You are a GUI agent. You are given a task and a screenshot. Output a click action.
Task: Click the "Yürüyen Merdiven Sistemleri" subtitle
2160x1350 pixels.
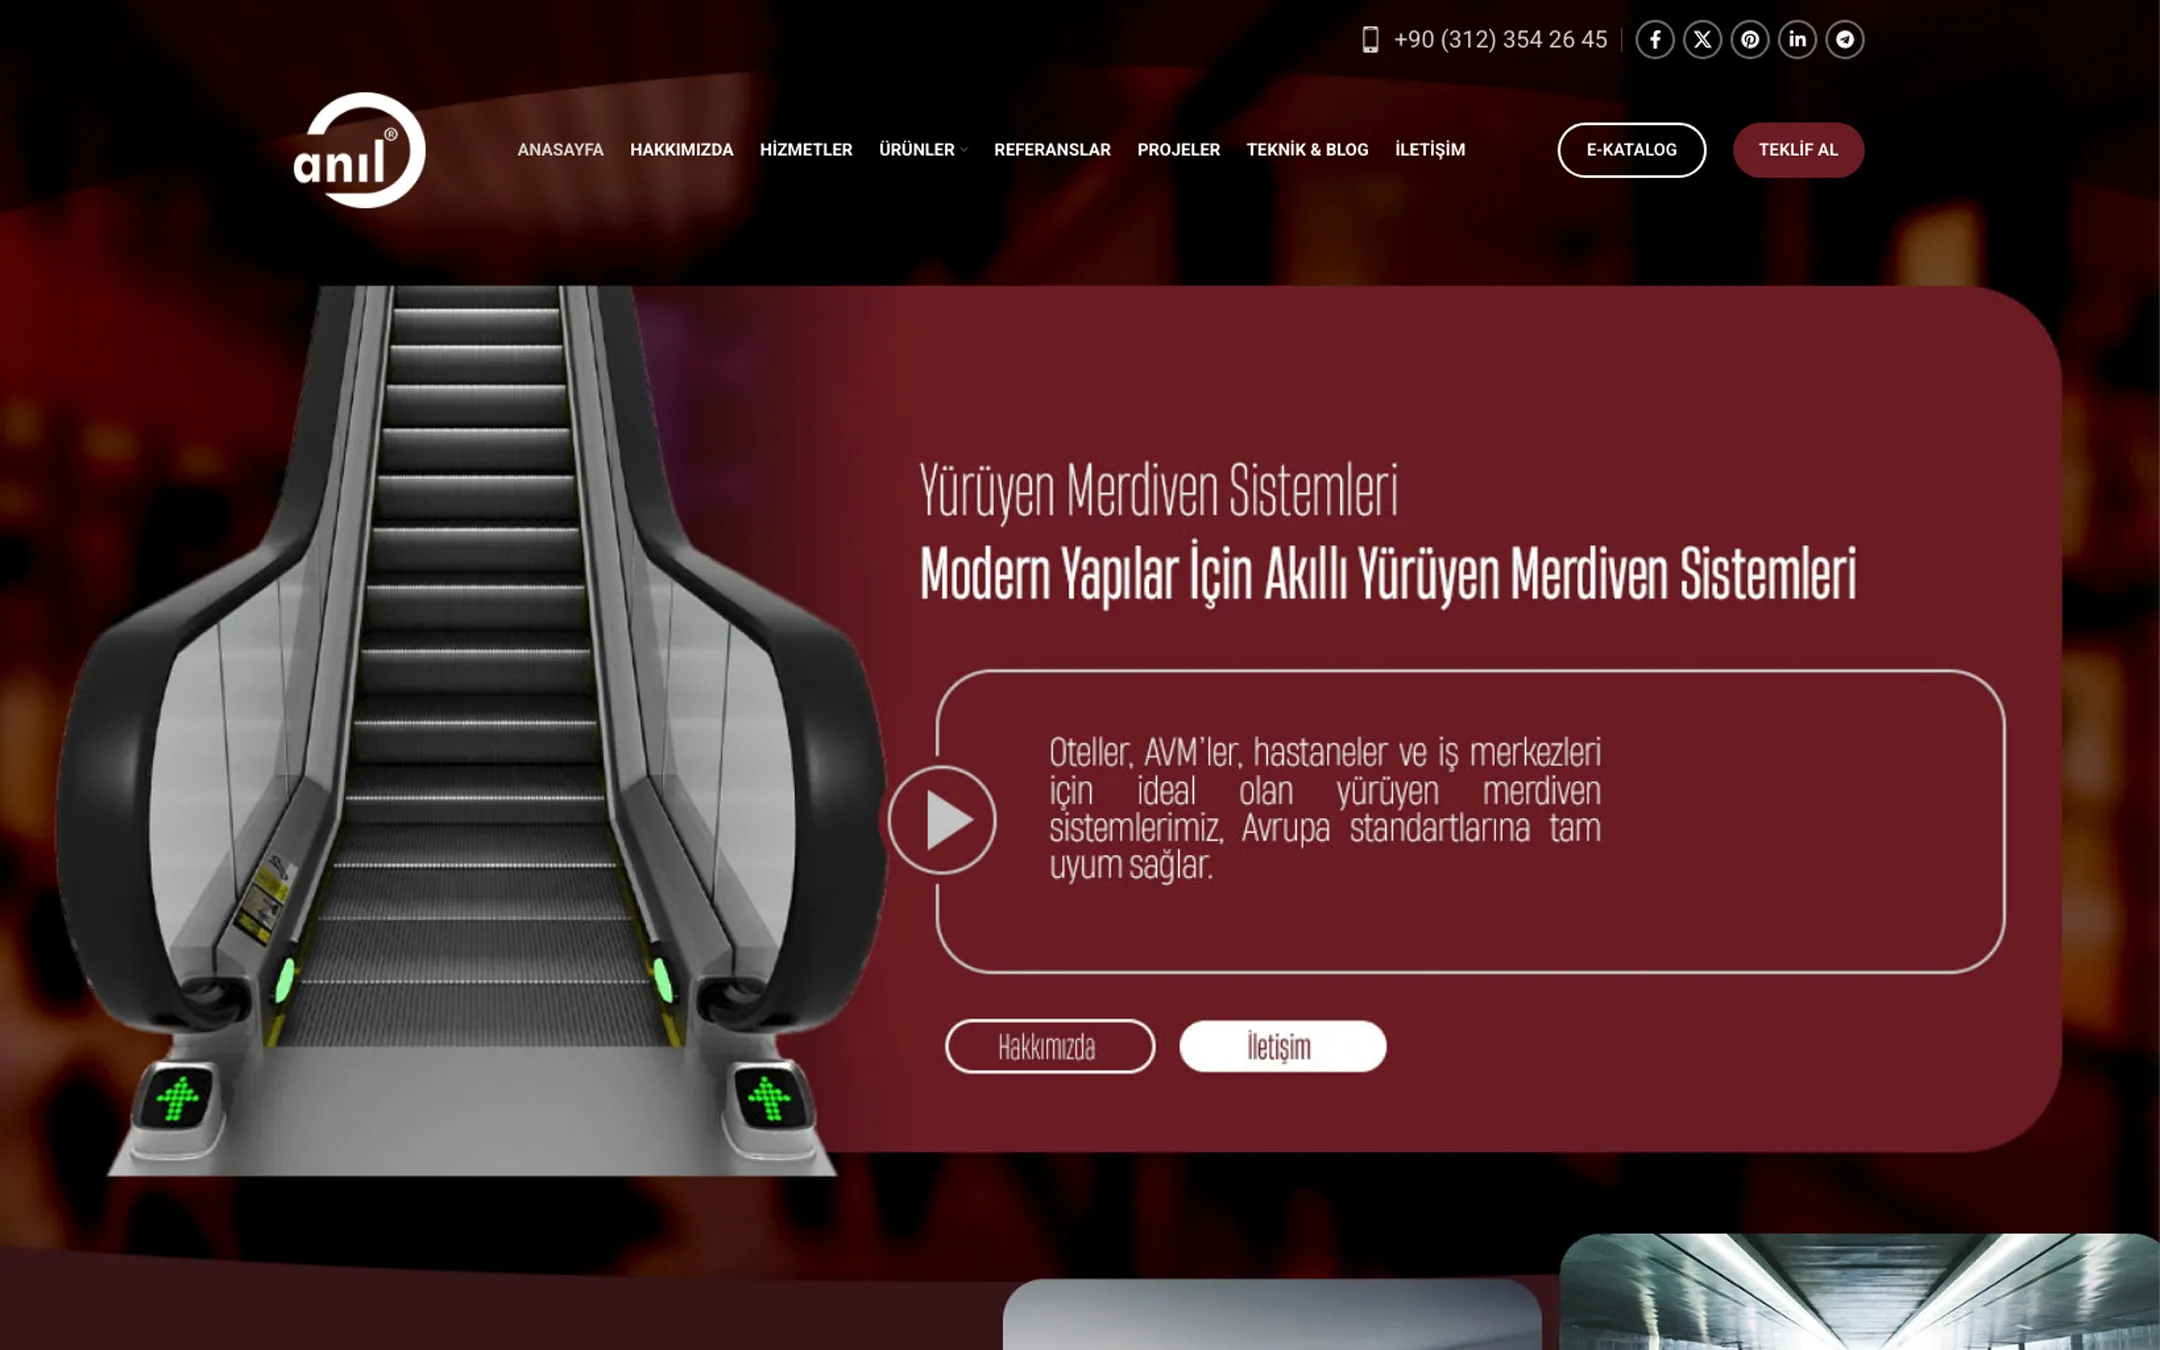(1158, 491)
